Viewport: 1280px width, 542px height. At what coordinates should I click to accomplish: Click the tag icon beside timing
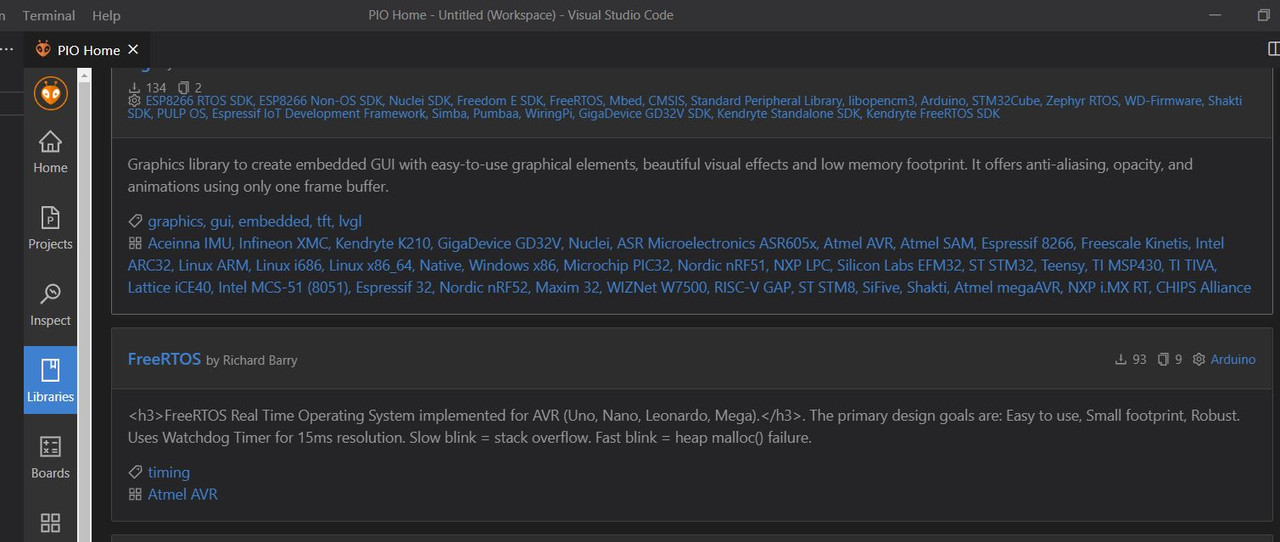coord(135,472)
